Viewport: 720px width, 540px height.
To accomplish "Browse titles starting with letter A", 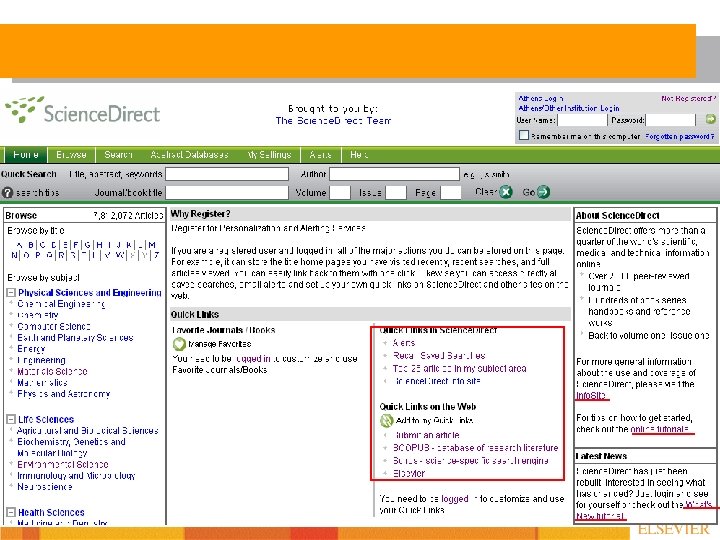I will (19, 245).
